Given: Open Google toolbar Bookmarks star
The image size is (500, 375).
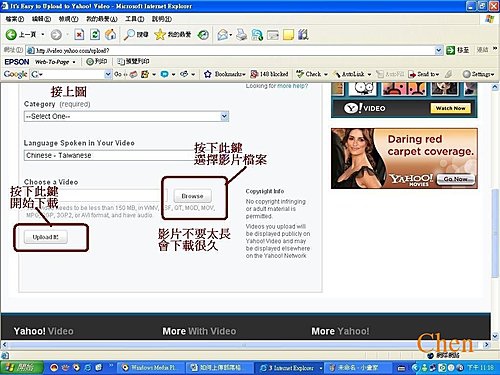Looking at the screenshot, I should [208, 74].
